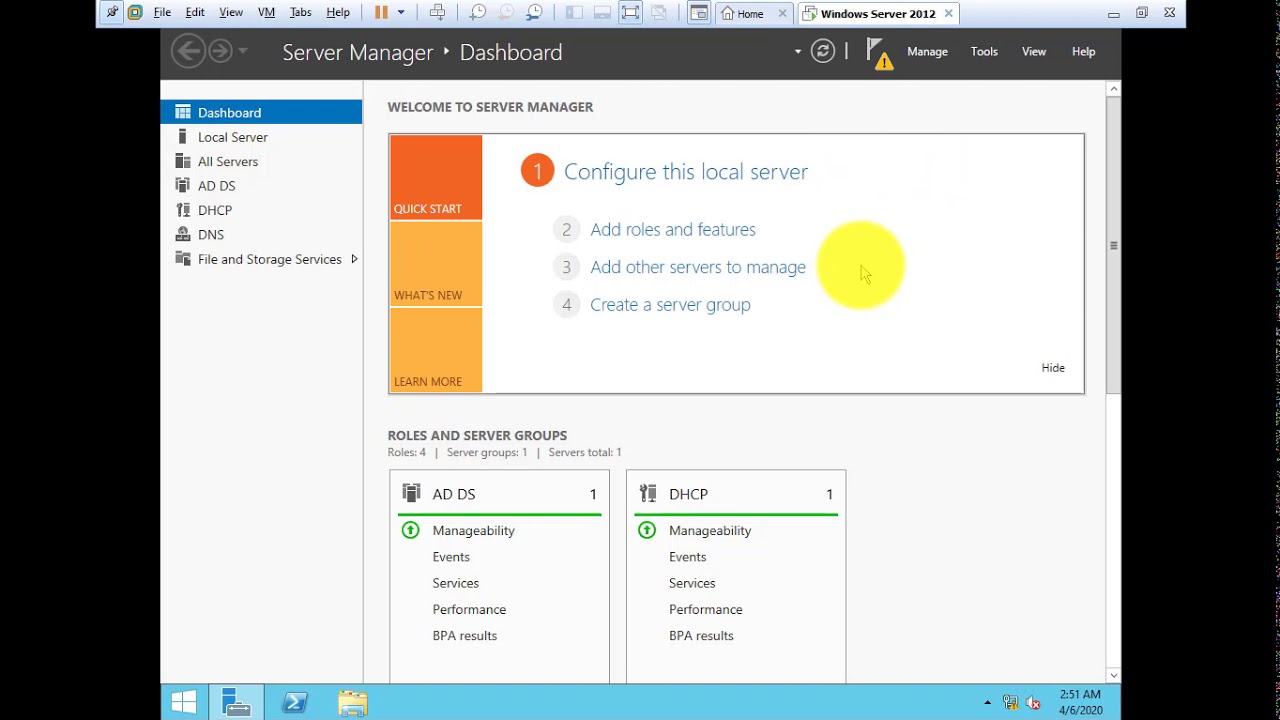Click the LEARN MORE tile
1280x720 pixels.
point(436,350)
